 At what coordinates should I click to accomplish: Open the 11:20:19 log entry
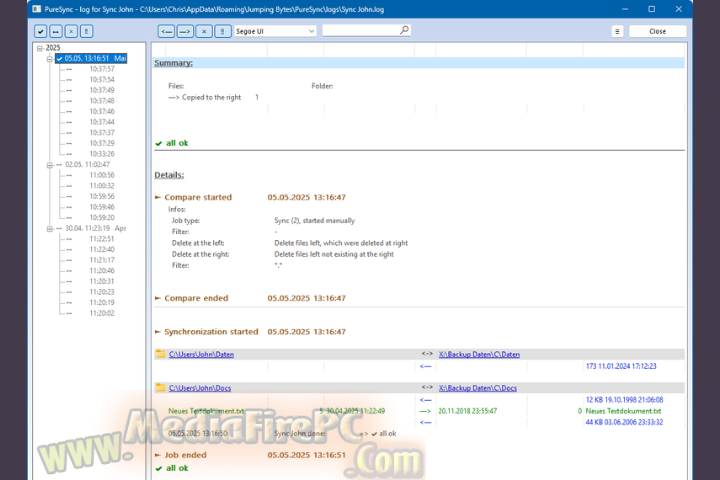[x=102, y=303]
